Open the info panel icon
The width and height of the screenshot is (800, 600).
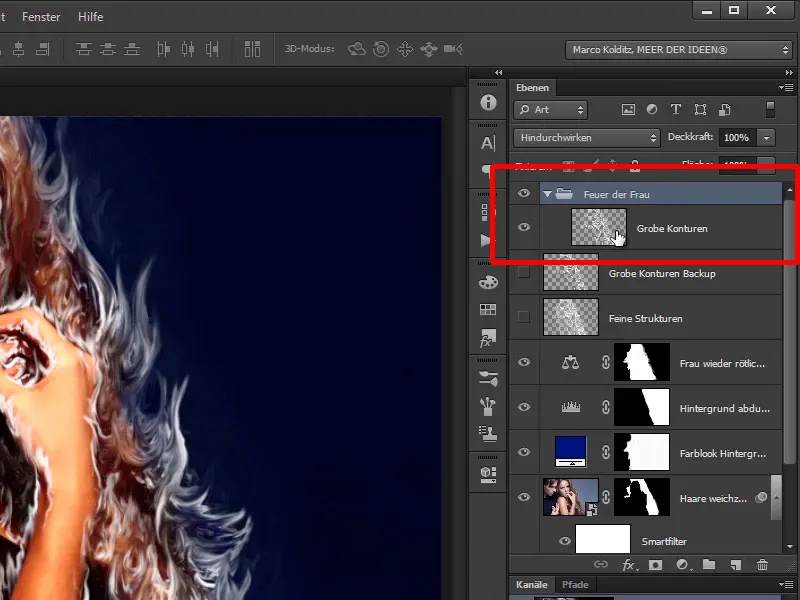(488, 102)
